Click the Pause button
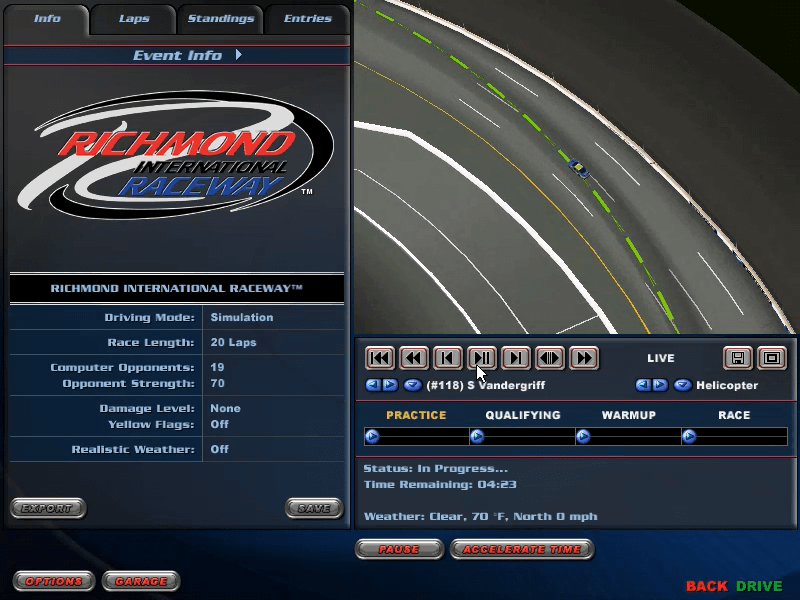This screenshot has width=800, height=600. (399, 549)
